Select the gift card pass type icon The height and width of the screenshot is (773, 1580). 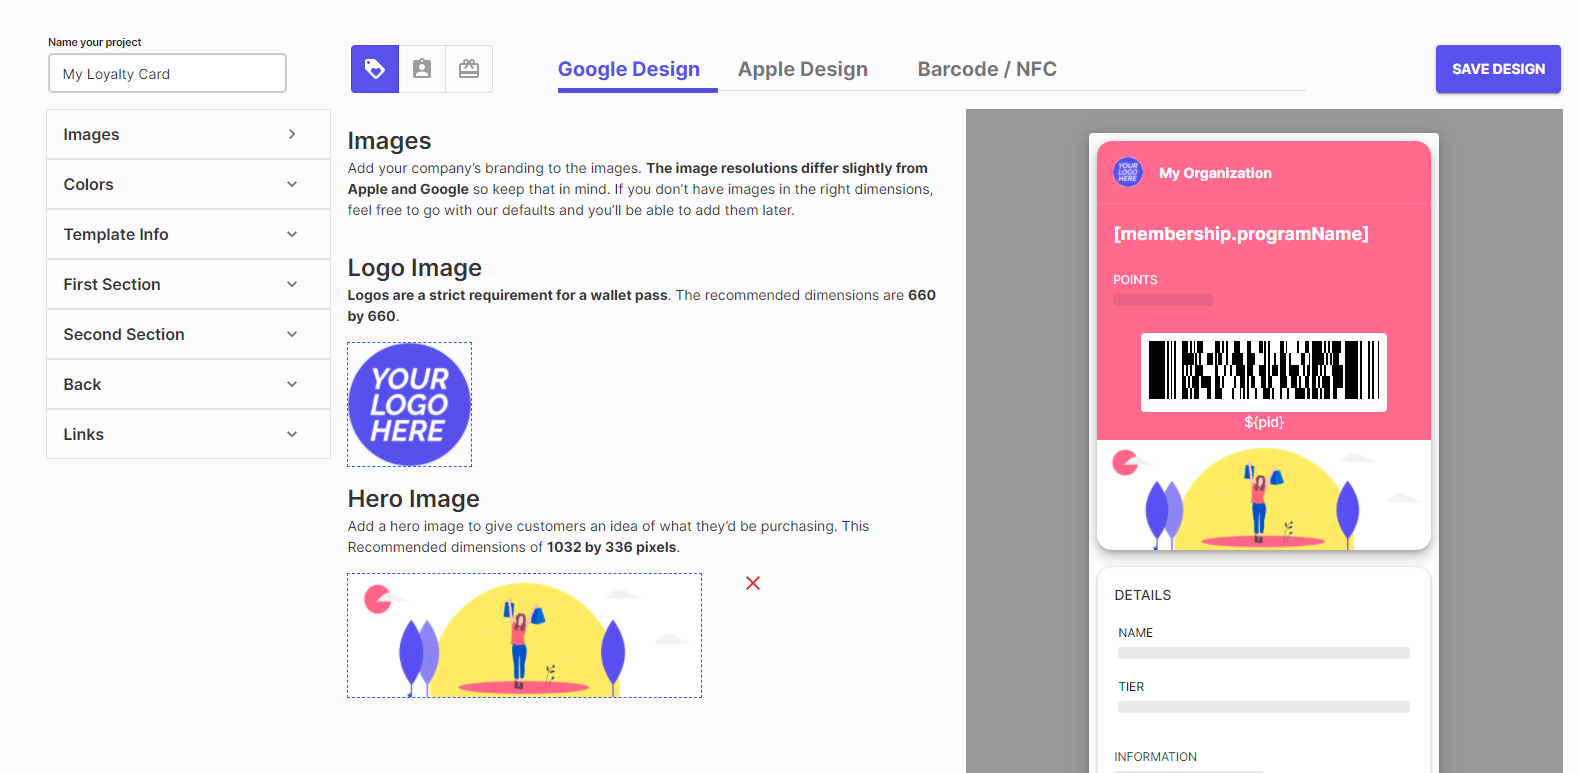(x=469, y=69)
